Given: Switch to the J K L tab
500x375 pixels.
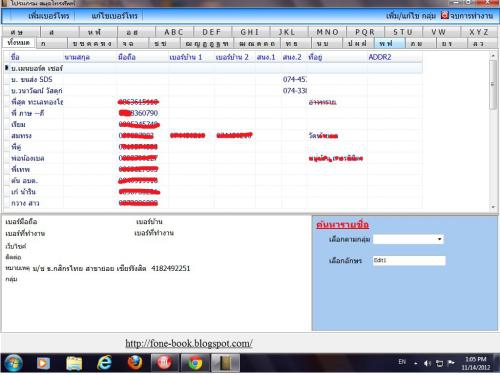Looking at the screenshot, I should point(288,32).
